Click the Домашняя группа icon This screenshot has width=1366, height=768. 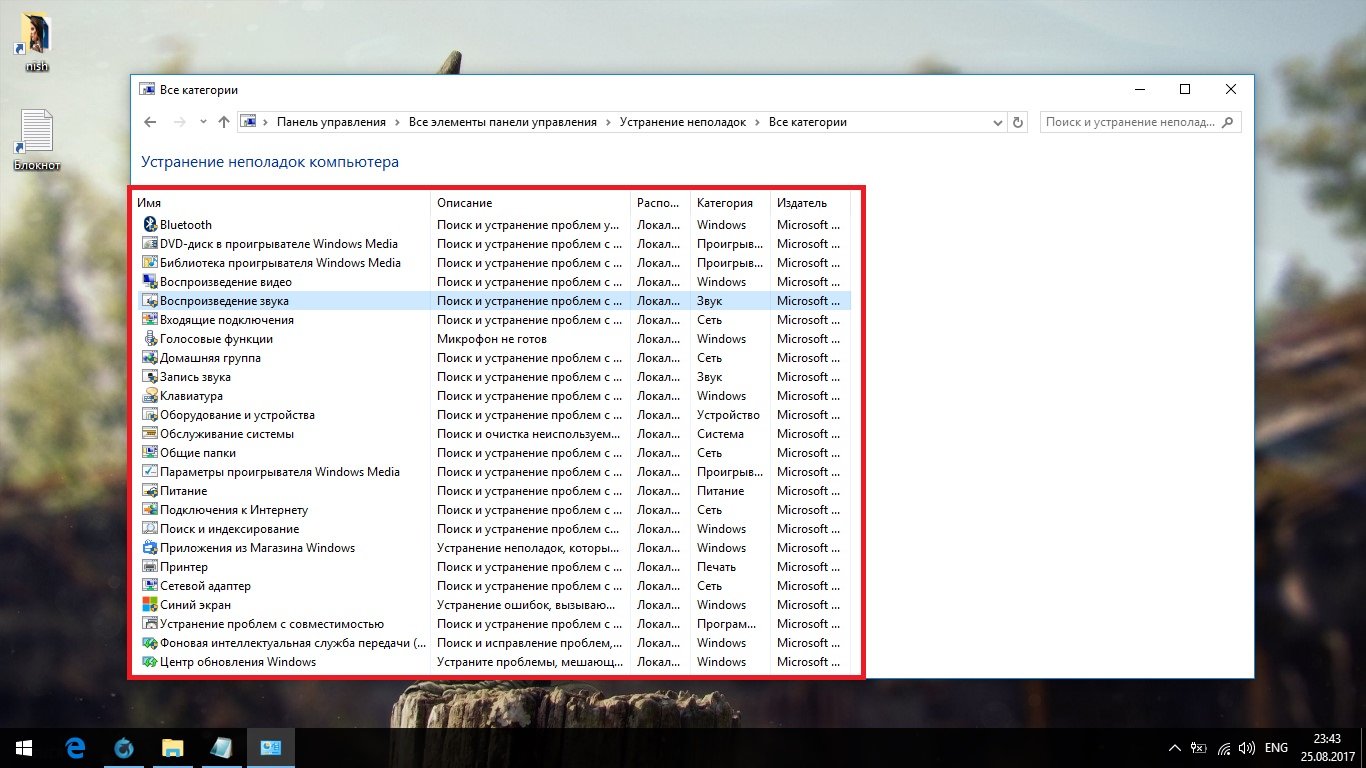click(150, 358)
